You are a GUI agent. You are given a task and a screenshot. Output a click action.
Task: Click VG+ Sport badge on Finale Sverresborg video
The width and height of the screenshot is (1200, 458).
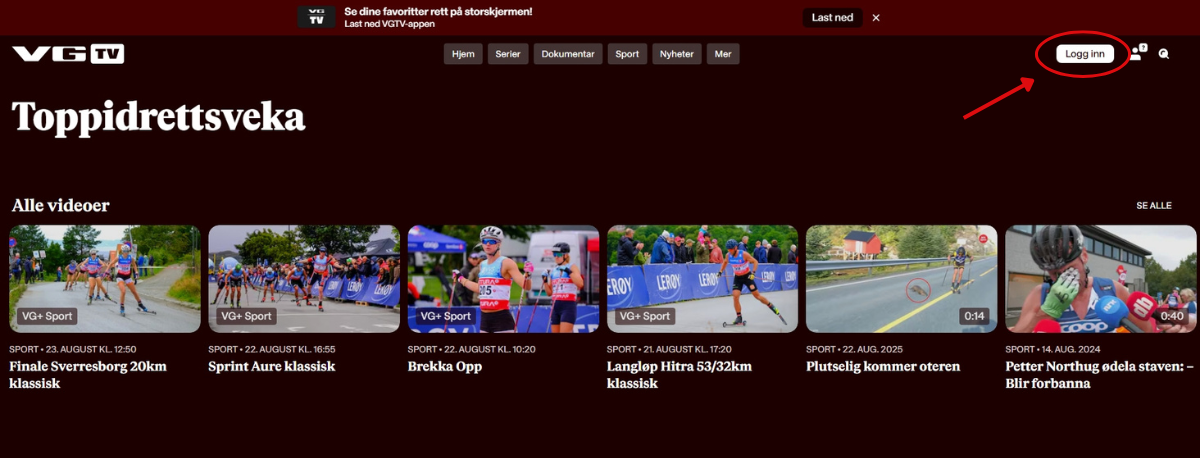(47, 316)
